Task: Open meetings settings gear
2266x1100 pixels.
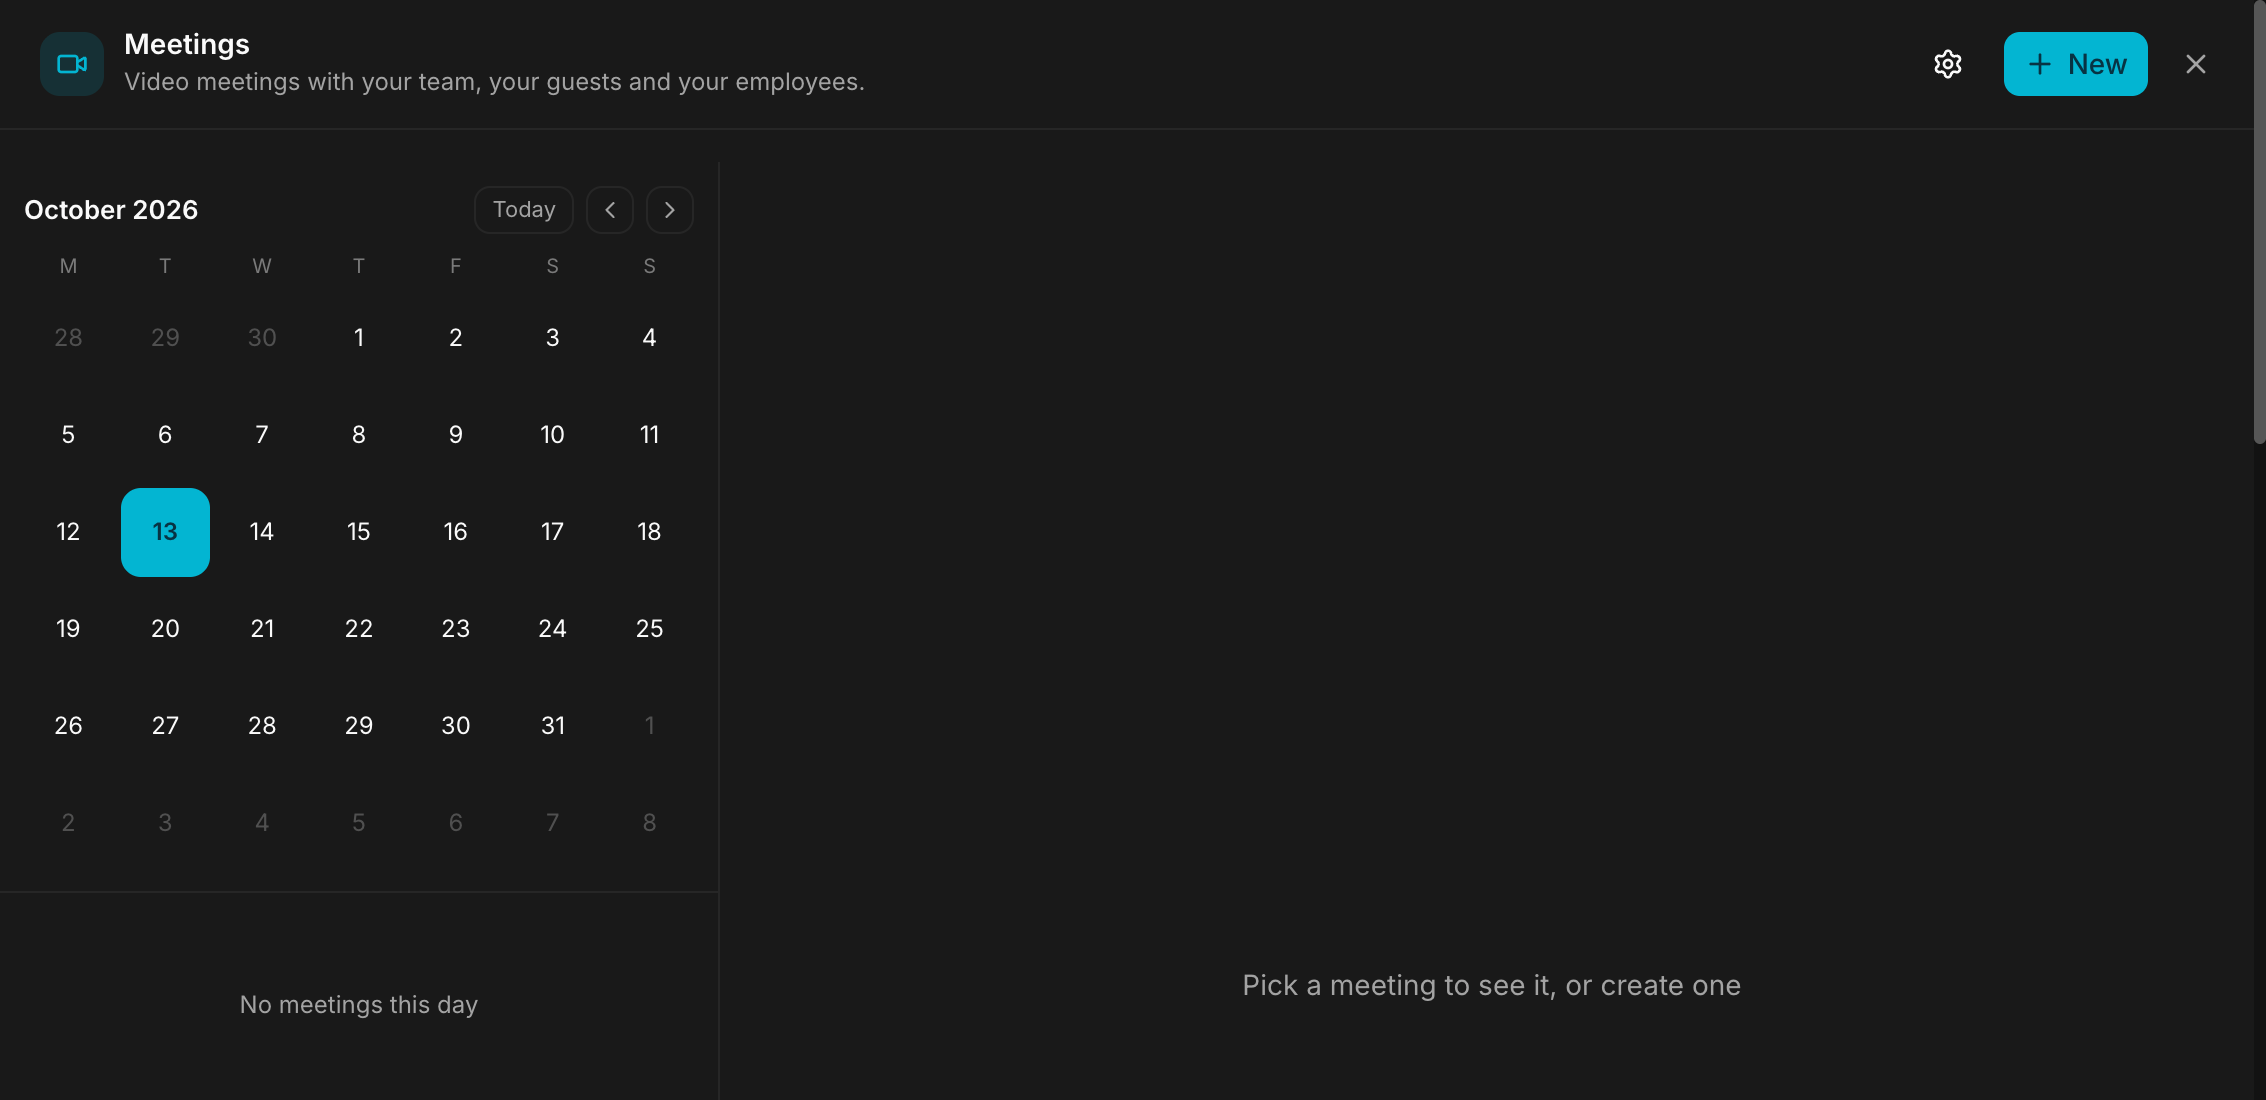Action: click(1947, 64)
